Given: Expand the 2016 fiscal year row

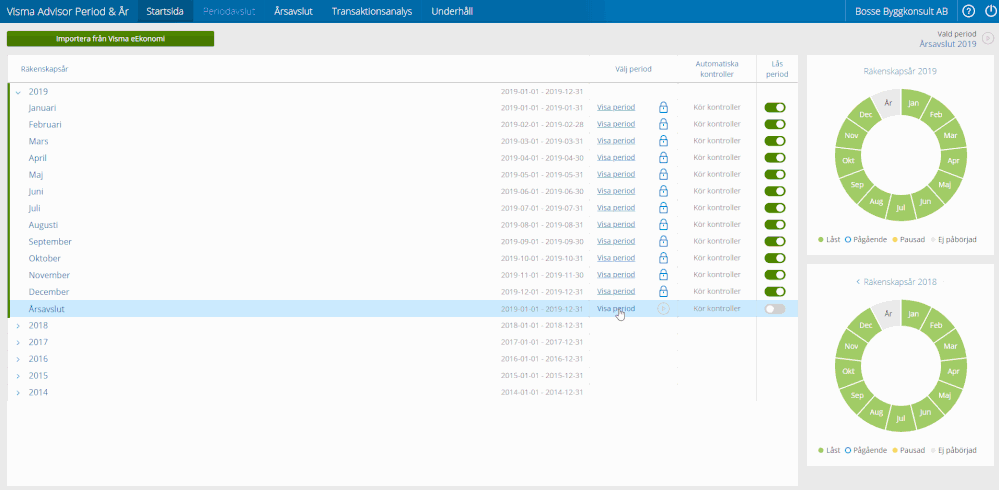Looking at the screenshot, I should click(x=18, y=359).
